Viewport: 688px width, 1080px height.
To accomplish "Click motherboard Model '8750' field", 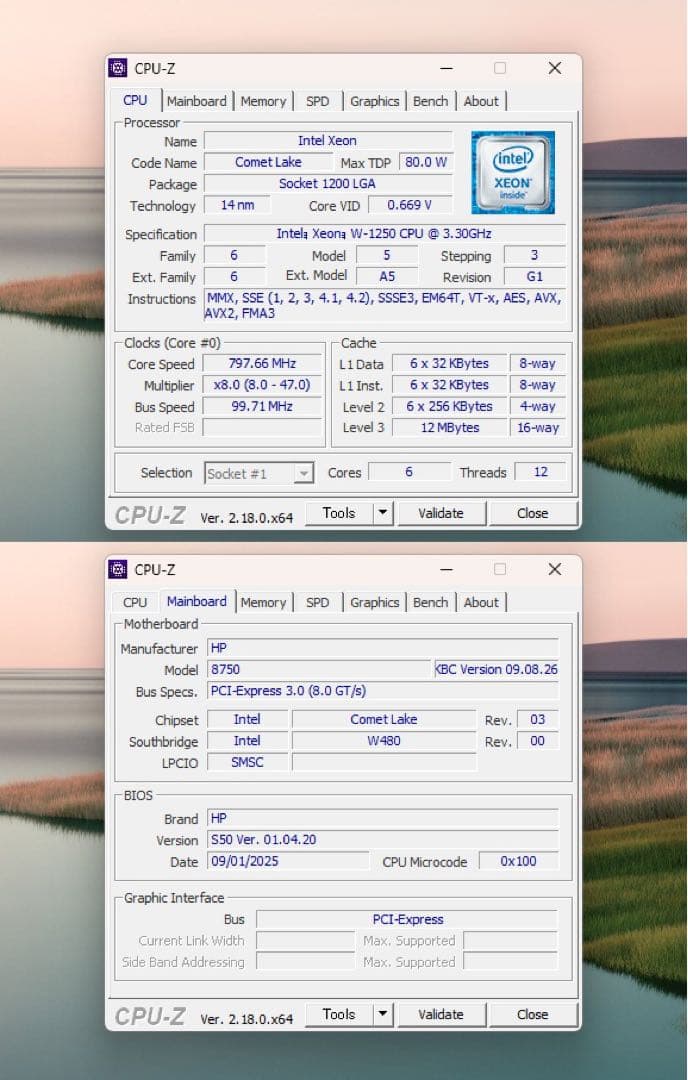I will click(319, 669).
